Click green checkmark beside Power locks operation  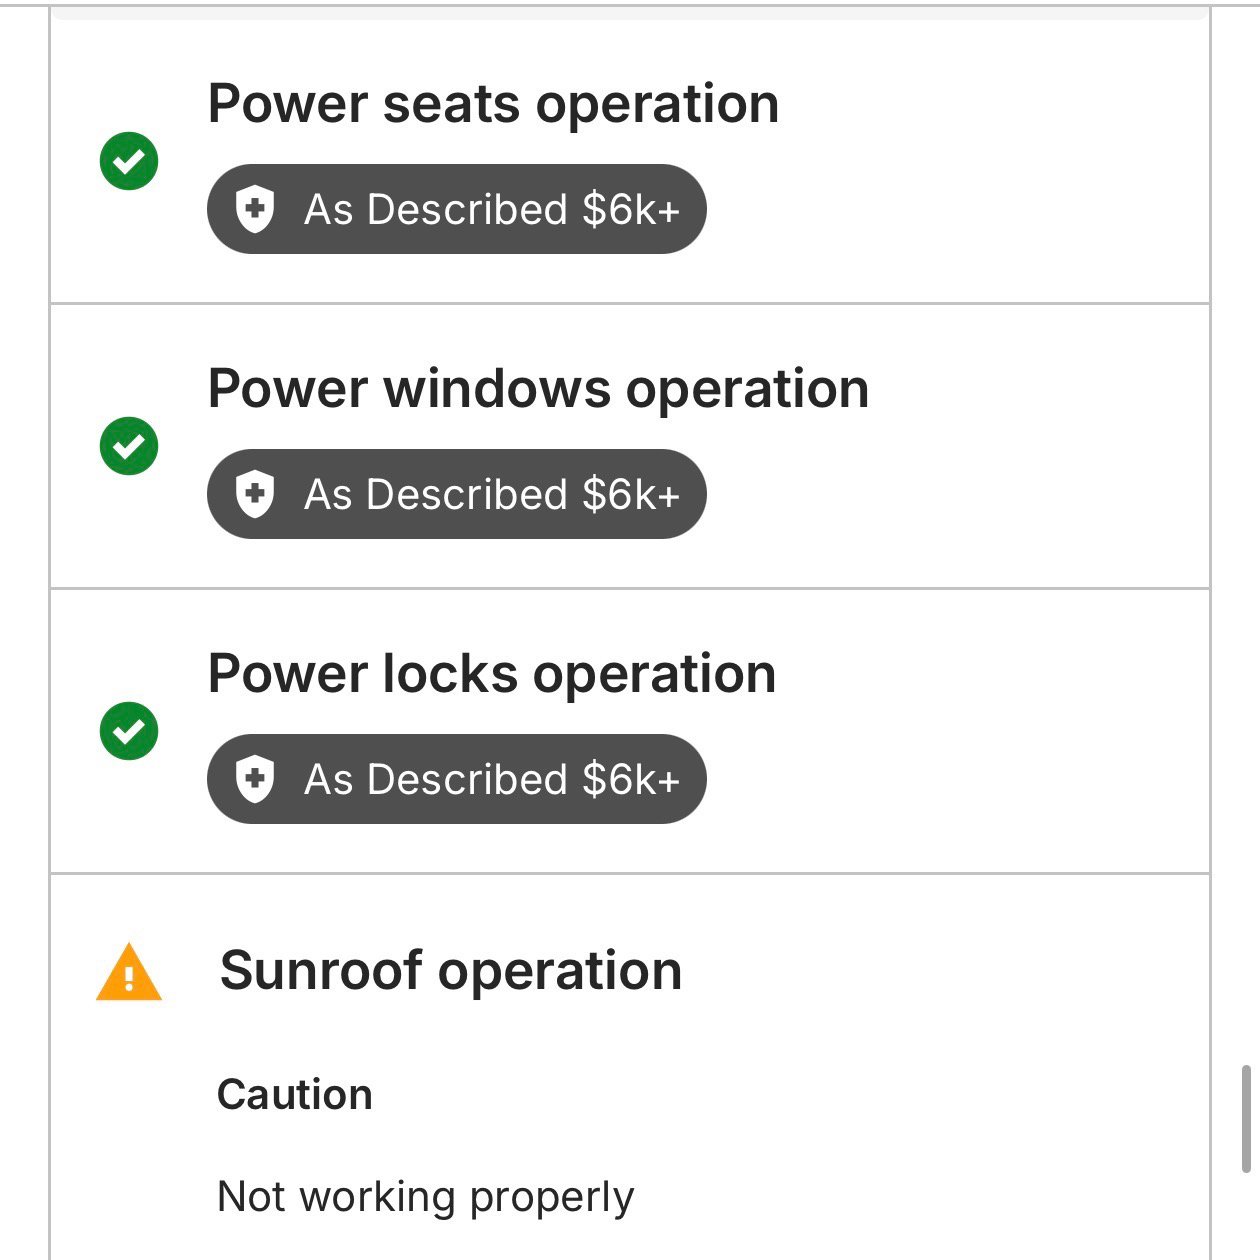click(129, 731)
